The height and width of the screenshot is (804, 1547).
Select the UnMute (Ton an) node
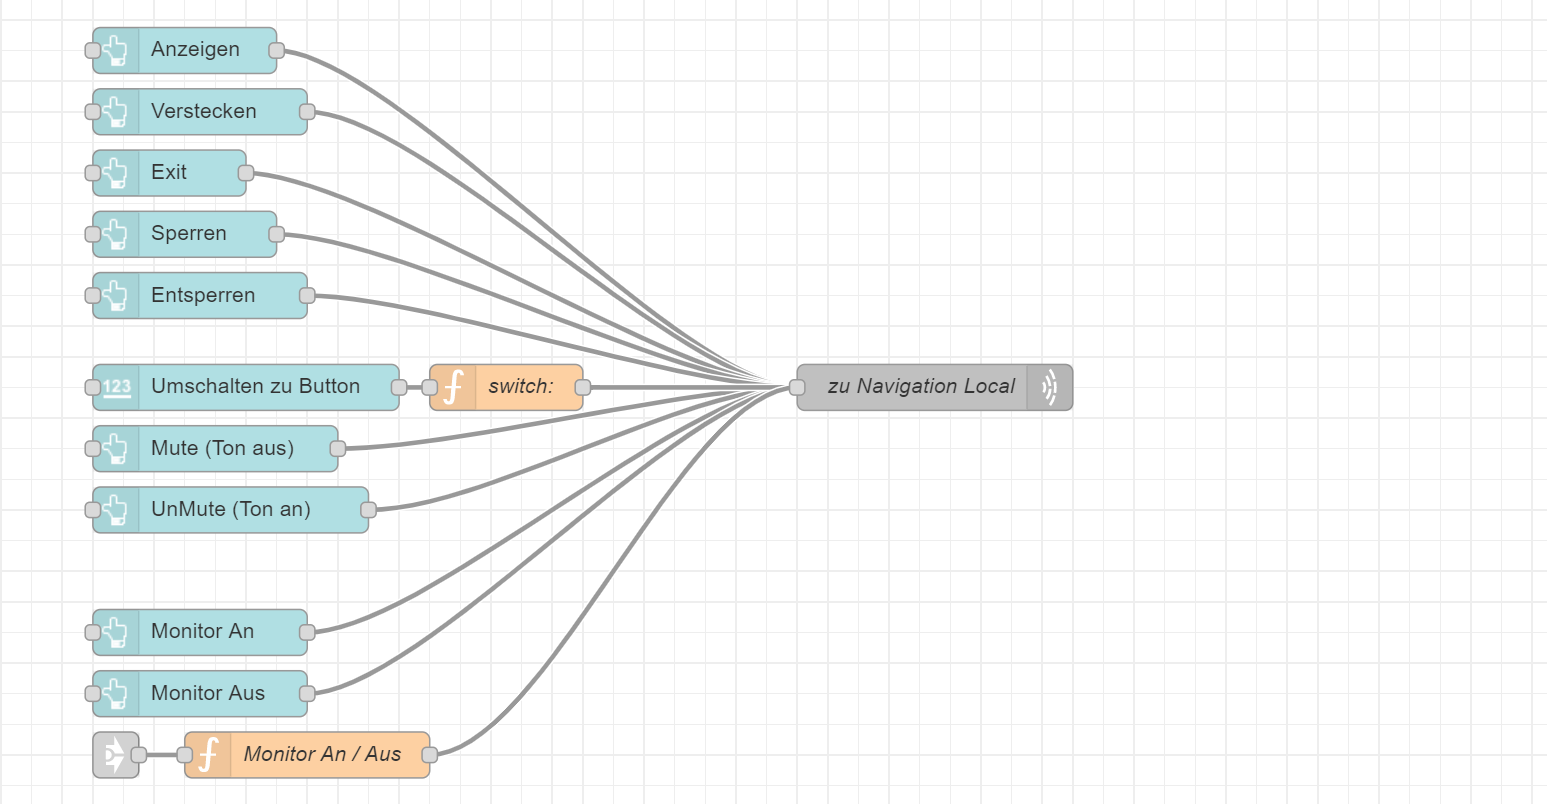(x=230, y=509)
